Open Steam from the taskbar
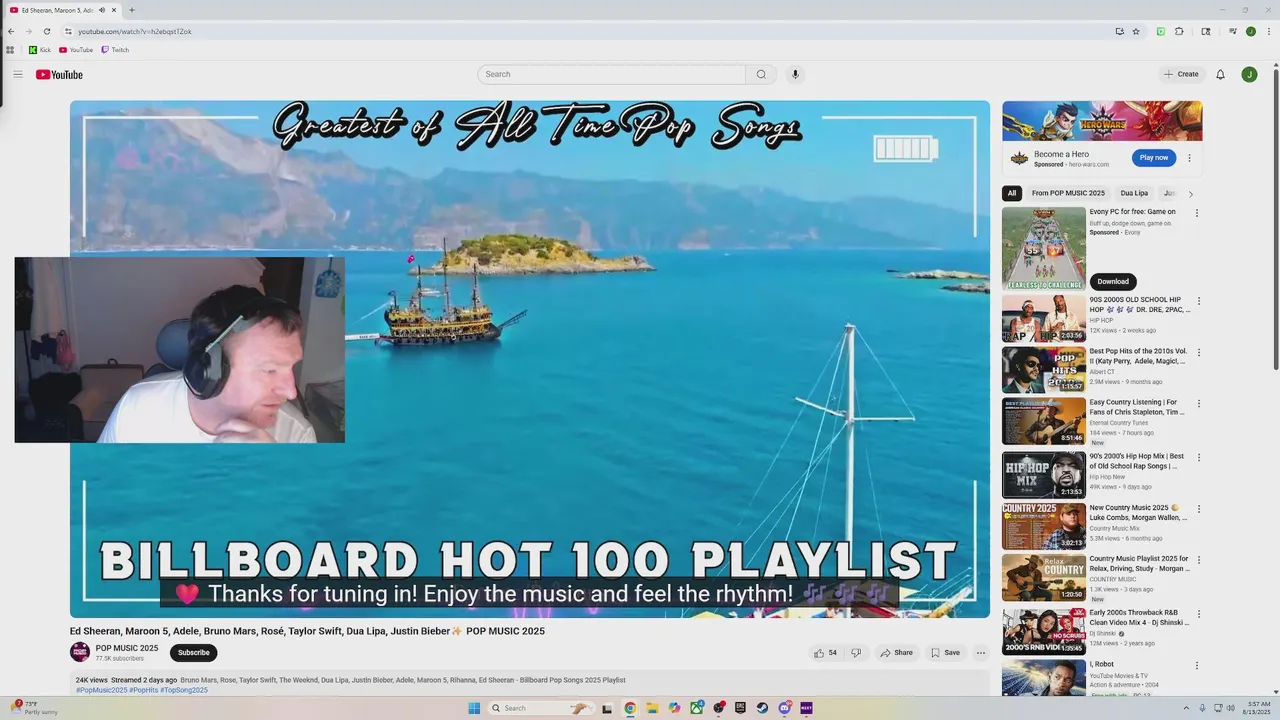Image resolution: width=1280 pixels, height=720 pixels. tap(762, 708)
